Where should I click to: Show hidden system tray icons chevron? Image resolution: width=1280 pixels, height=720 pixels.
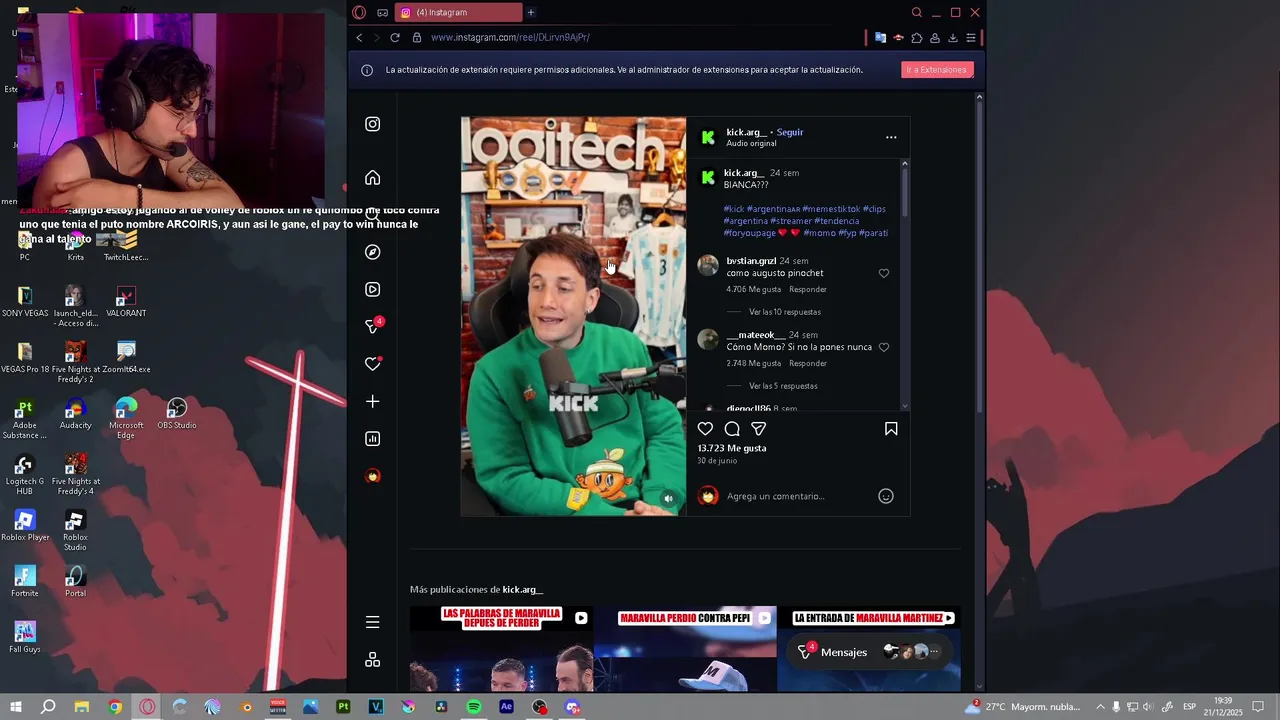1100,707
